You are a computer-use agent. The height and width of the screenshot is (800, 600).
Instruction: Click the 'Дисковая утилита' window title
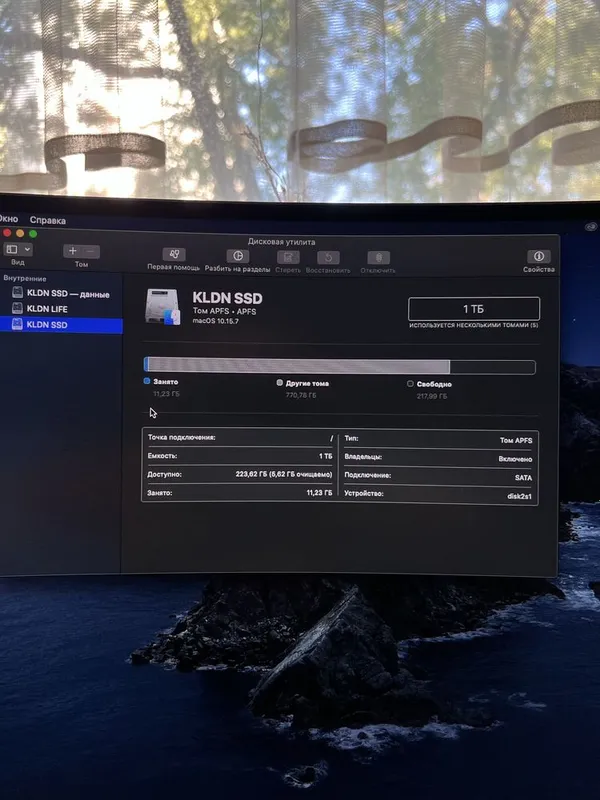[x=281, y=242]
